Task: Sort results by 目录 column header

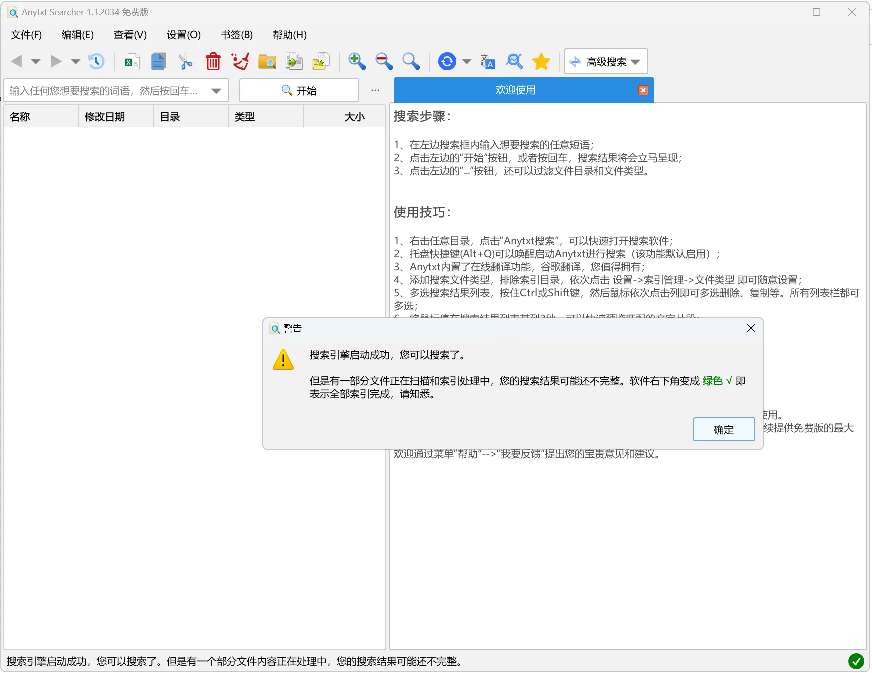Action: coord(191,116)
